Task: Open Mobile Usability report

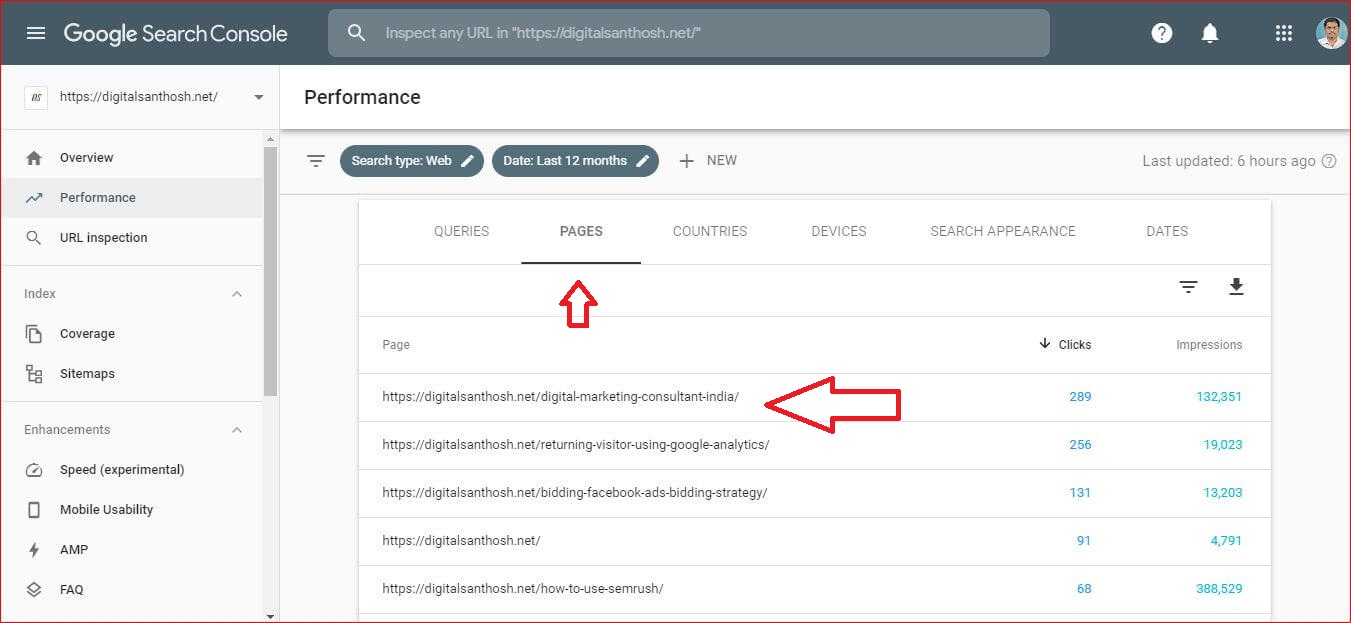Action: 131,510
